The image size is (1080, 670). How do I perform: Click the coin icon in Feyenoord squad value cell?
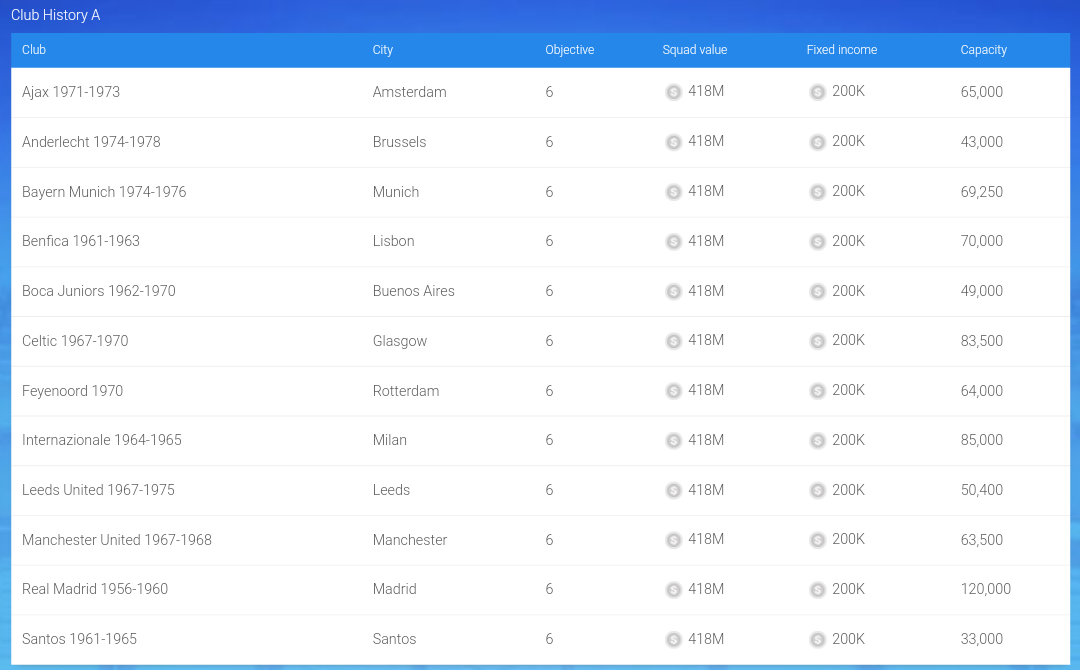[674, 391]
